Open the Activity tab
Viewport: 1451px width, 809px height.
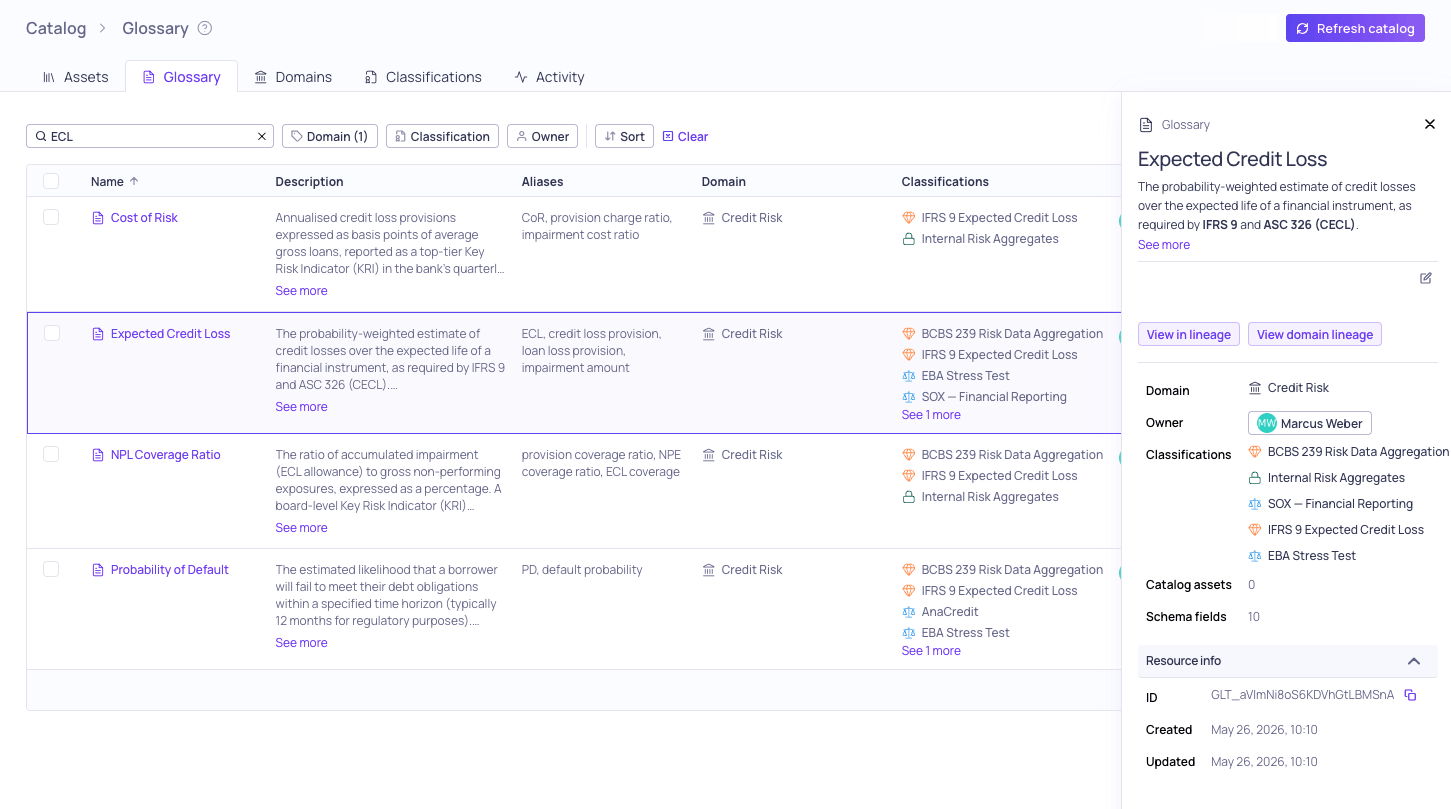(549, 77)
